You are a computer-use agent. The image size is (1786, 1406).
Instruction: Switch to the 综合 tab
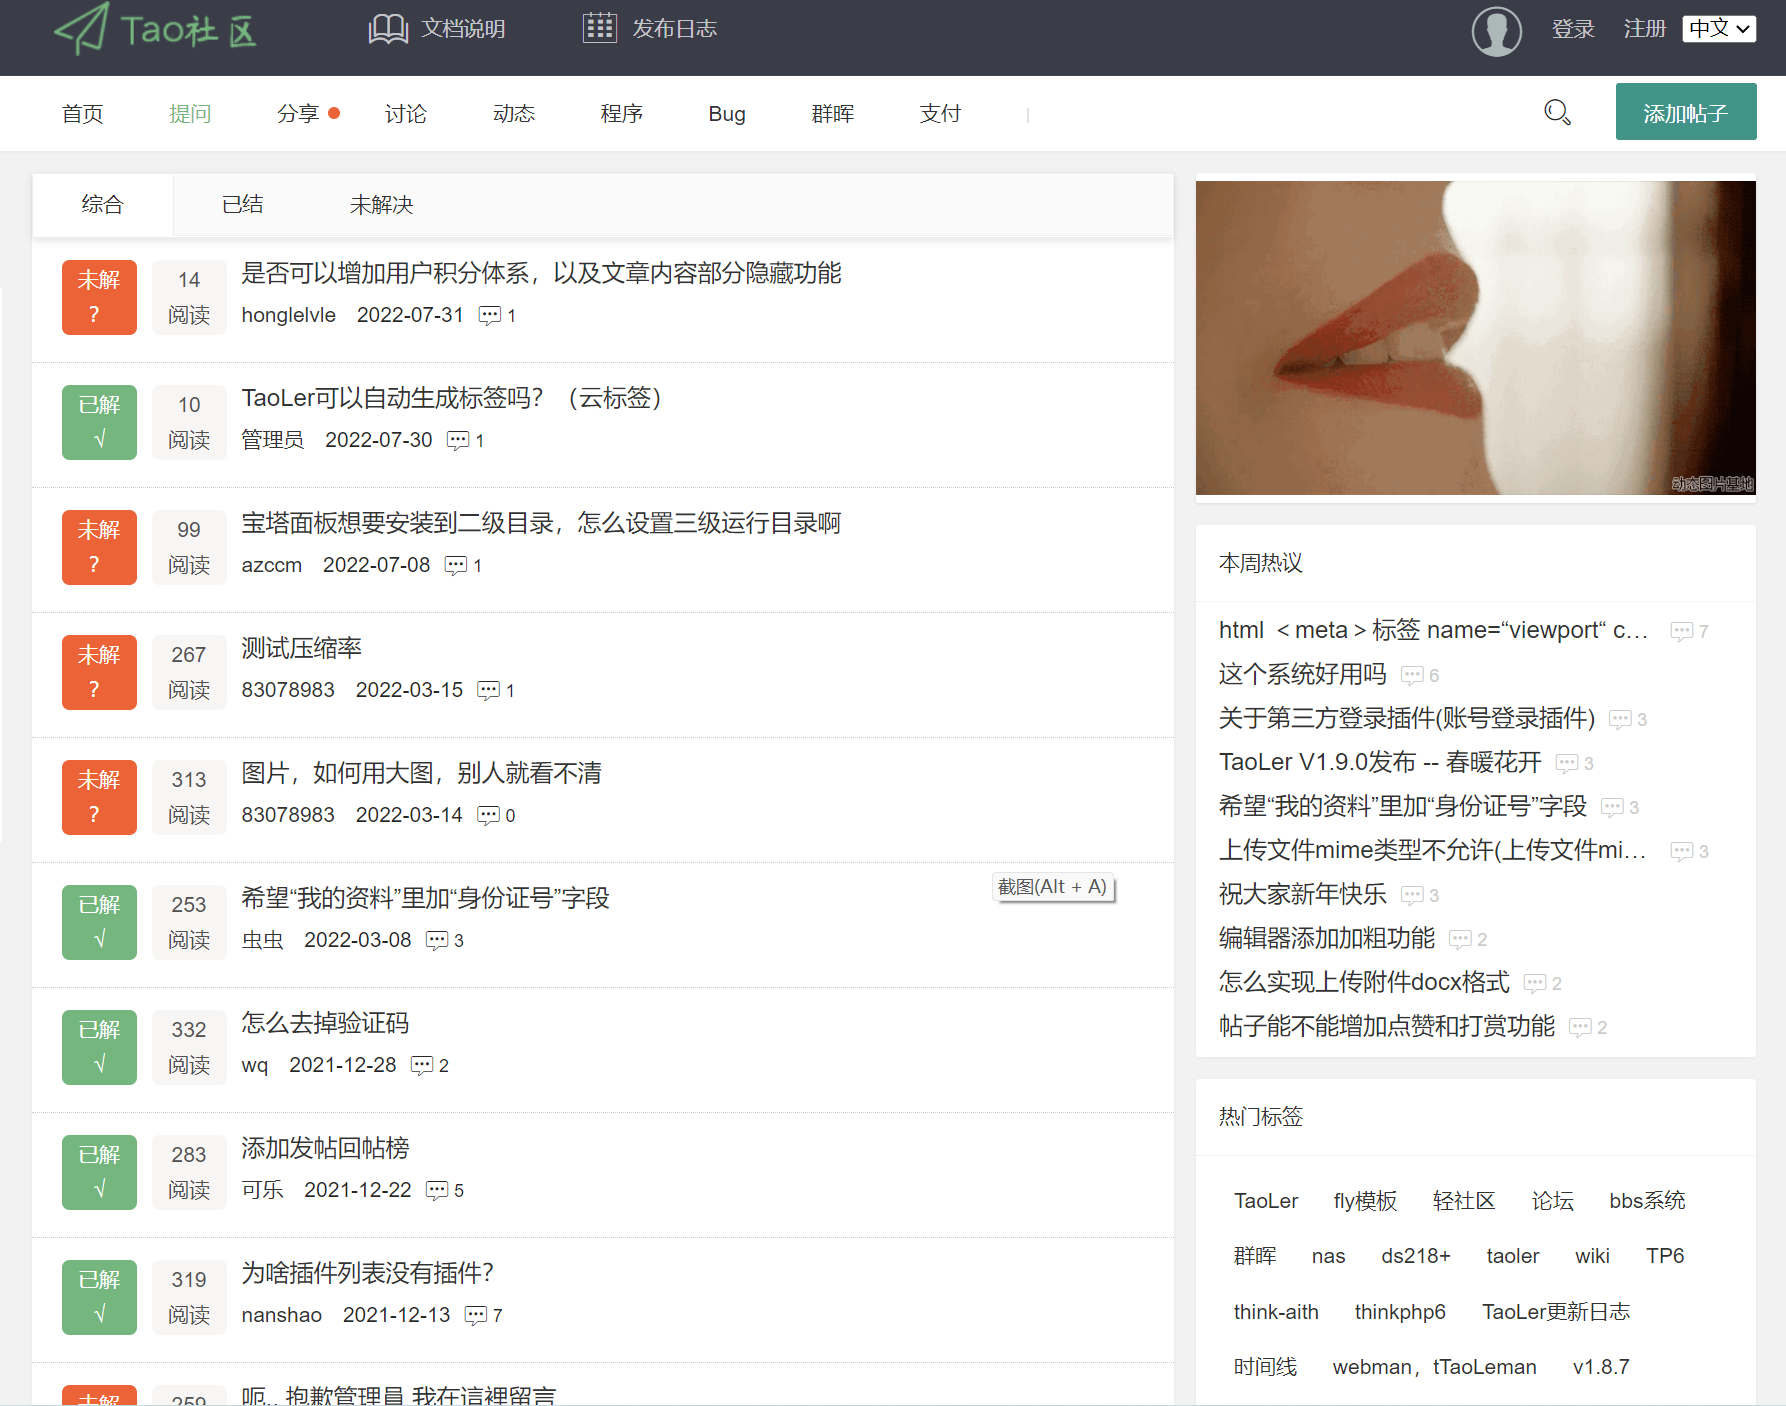click(x=102, y=205)
